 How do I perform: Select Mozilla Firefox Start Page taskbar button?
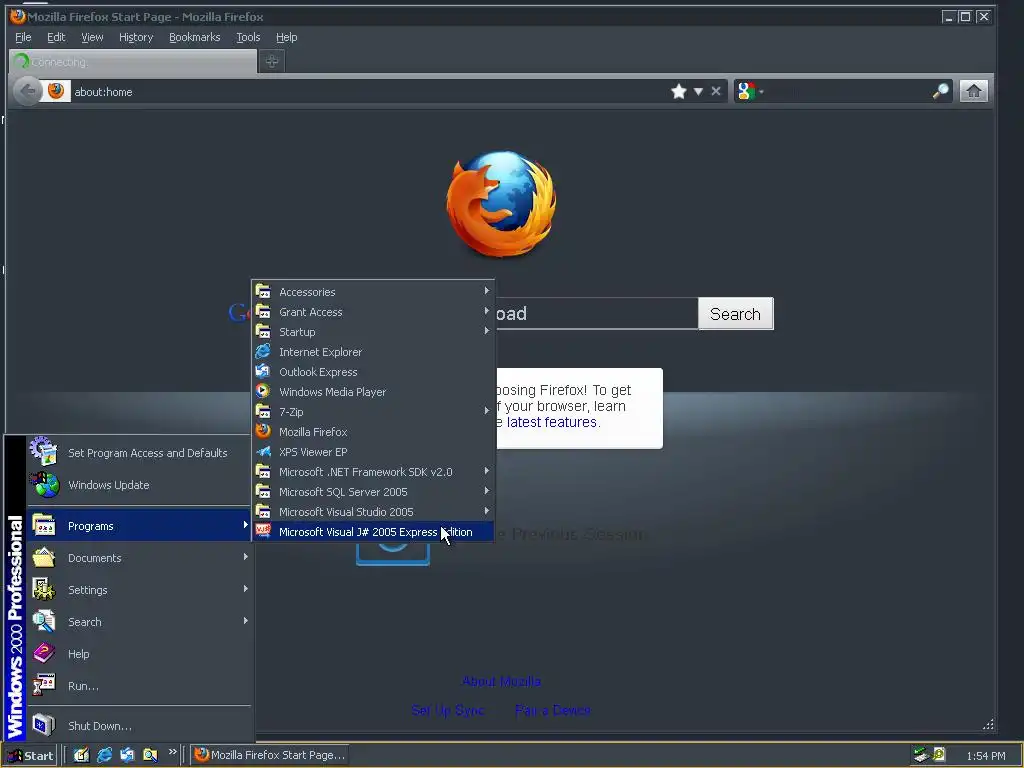pyautogui.click(x=269, y=755)
